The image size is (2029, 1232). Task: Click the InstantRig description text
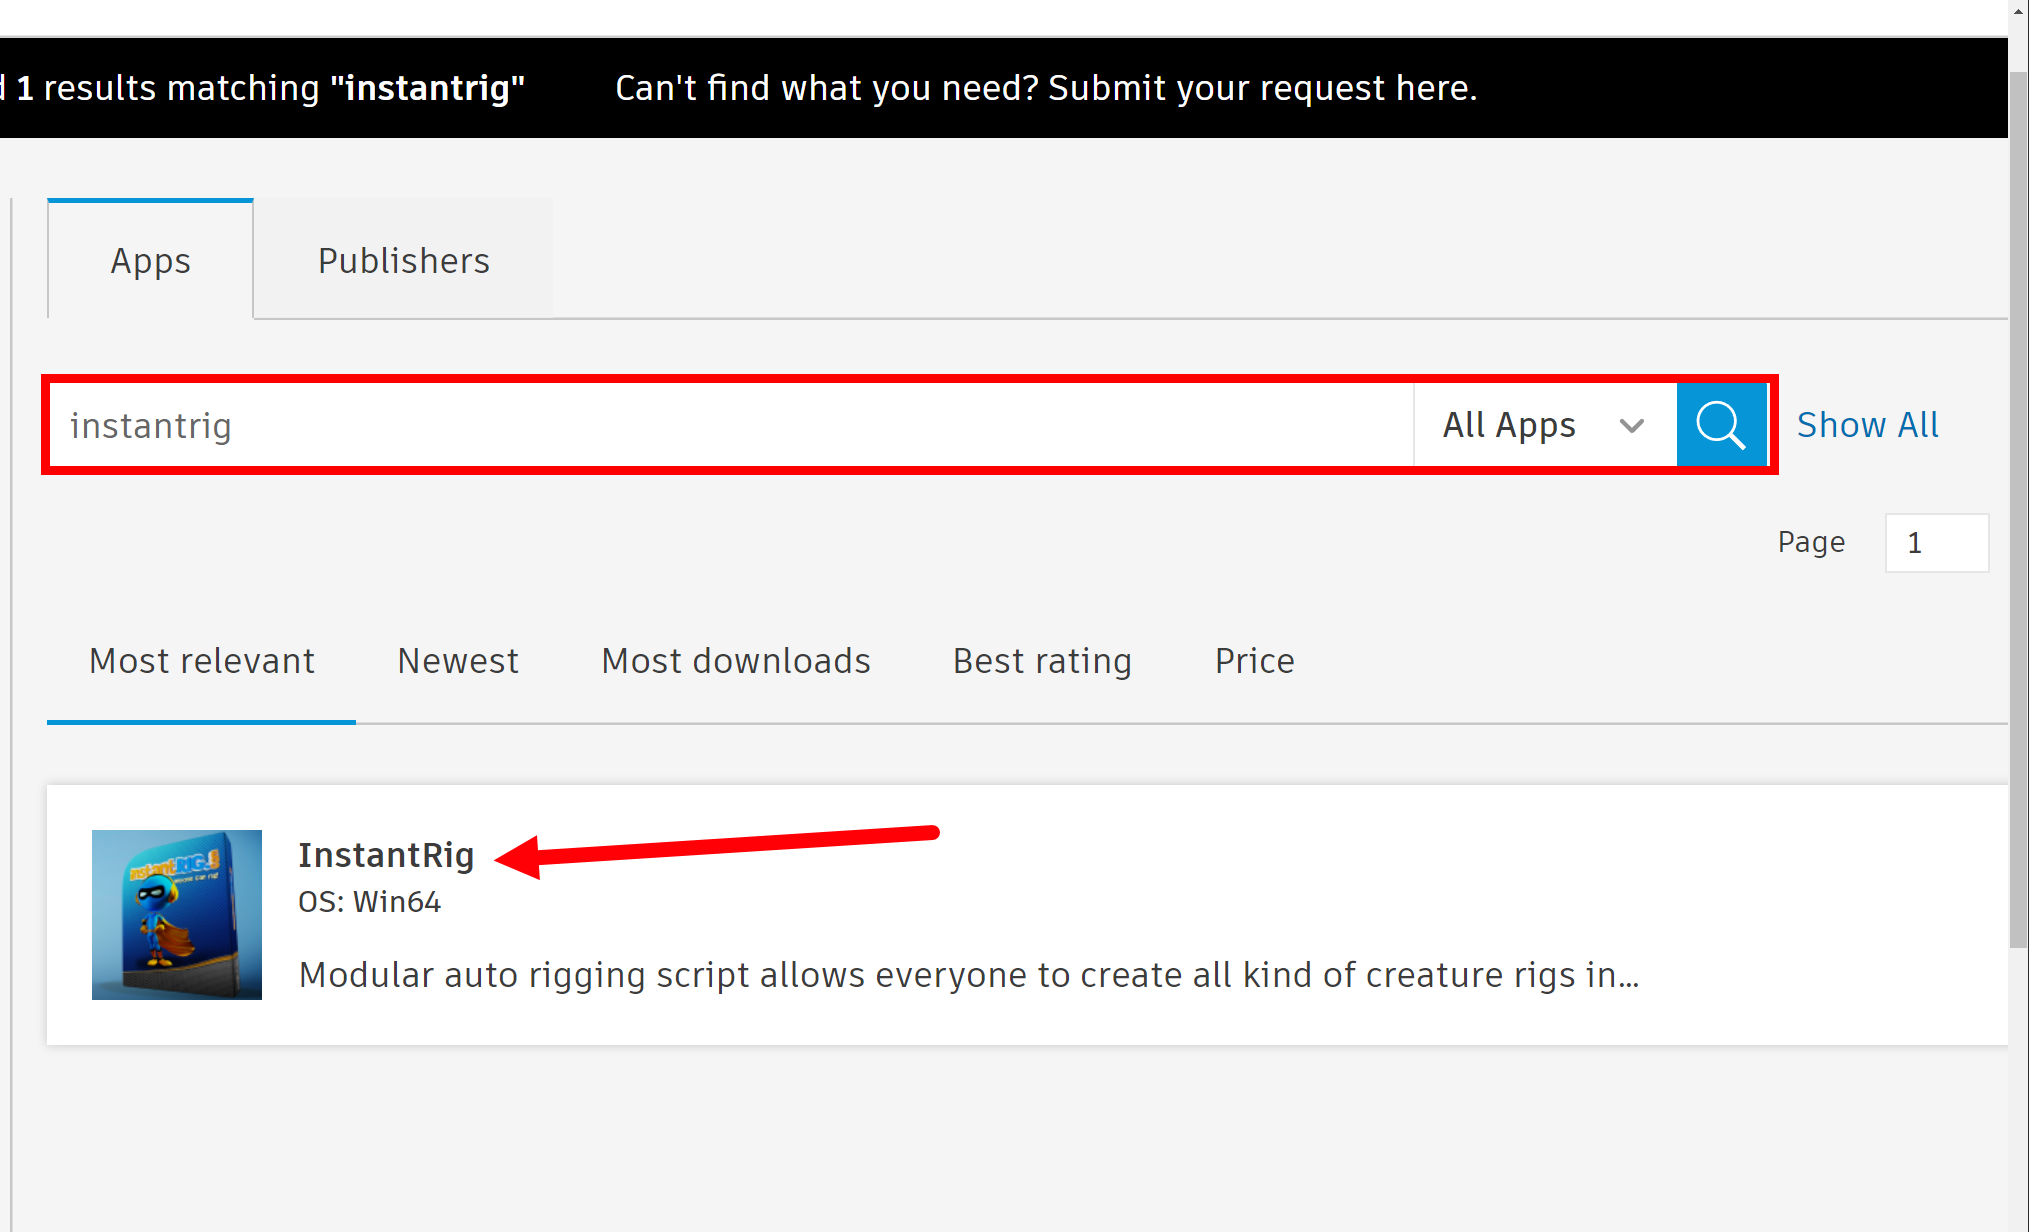[x=968, y=975]
